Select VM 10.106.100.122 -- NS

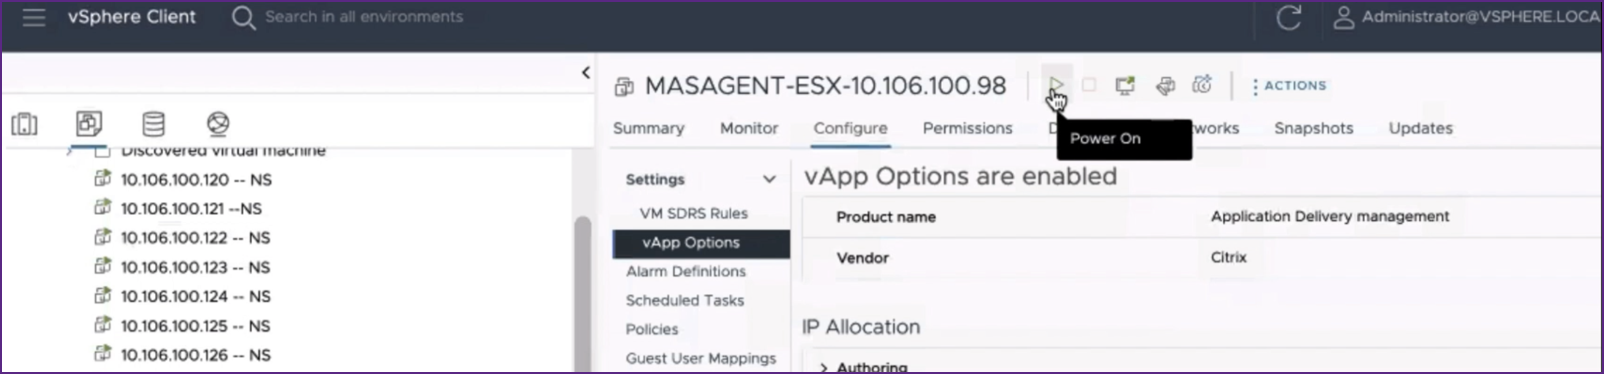click(195, 238)
